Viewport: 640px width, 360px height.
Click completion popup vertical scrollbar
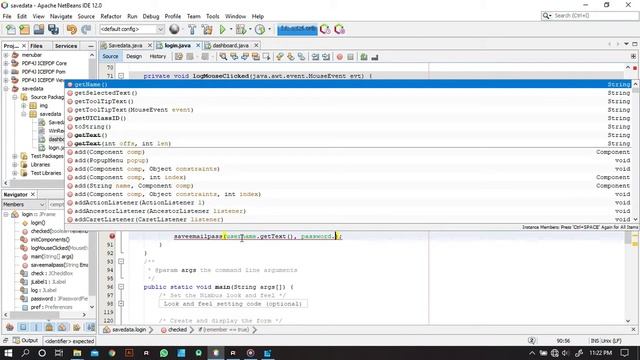point(635,152)
